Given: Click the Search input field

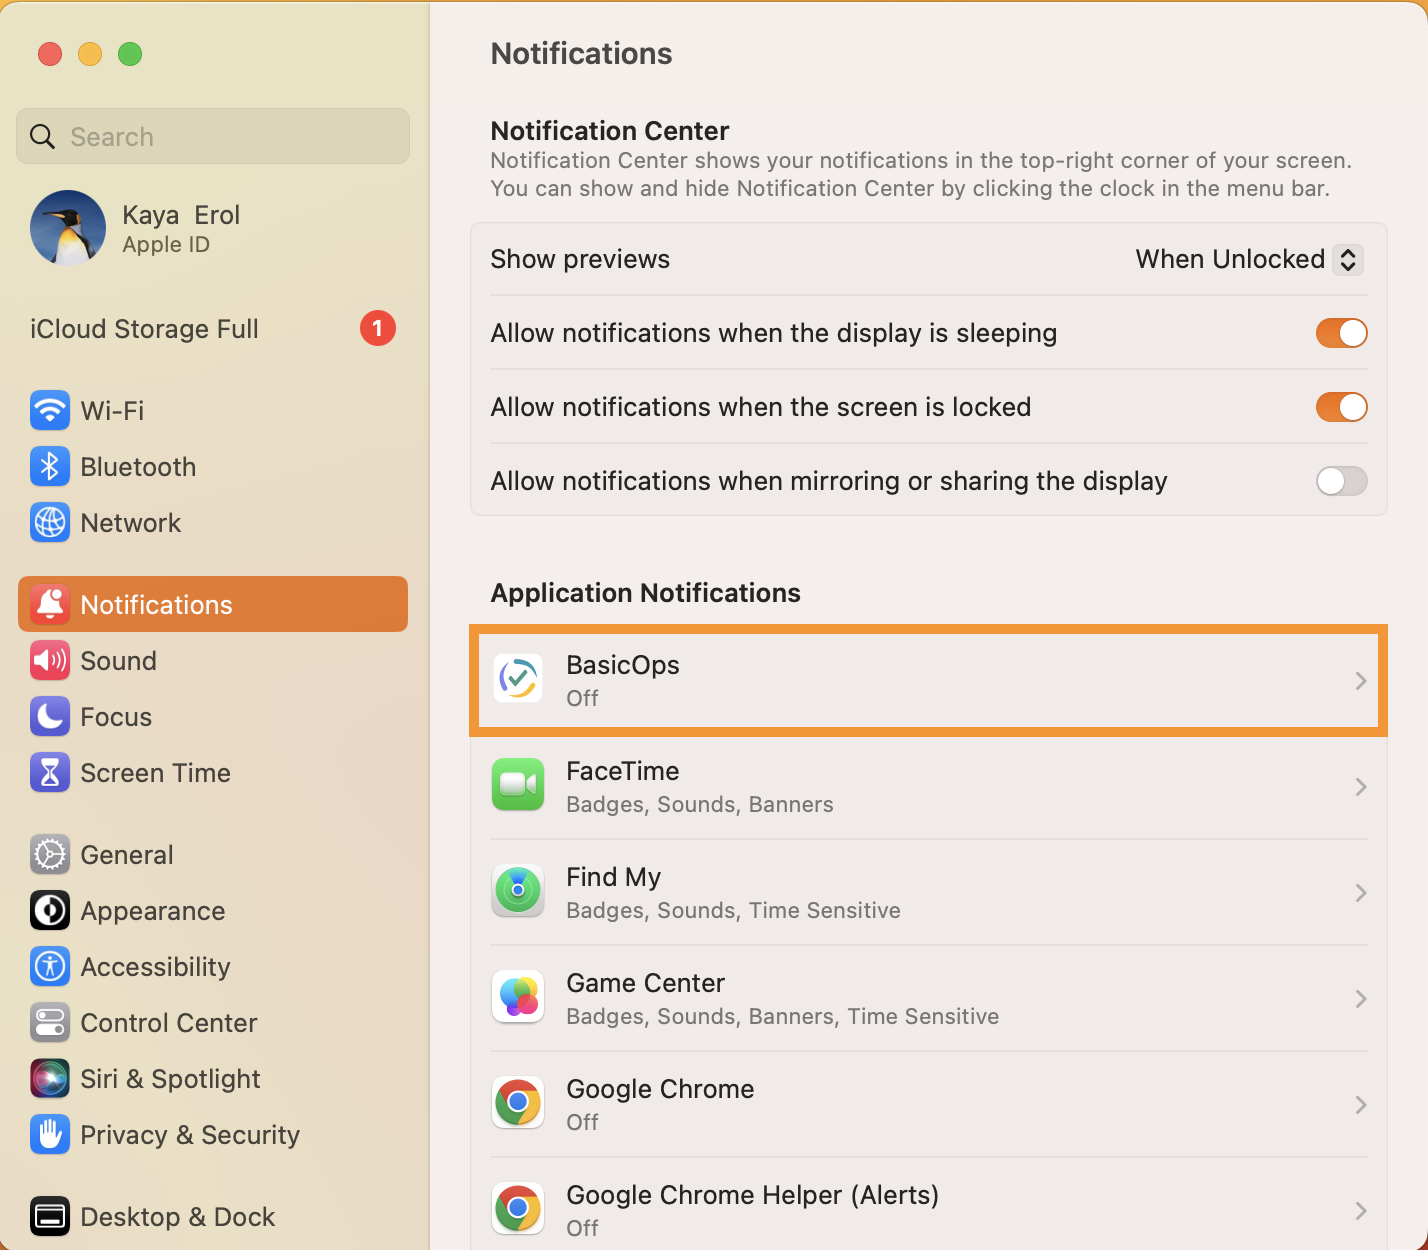Looking at the screenshot, I should [x=213, y=136].
